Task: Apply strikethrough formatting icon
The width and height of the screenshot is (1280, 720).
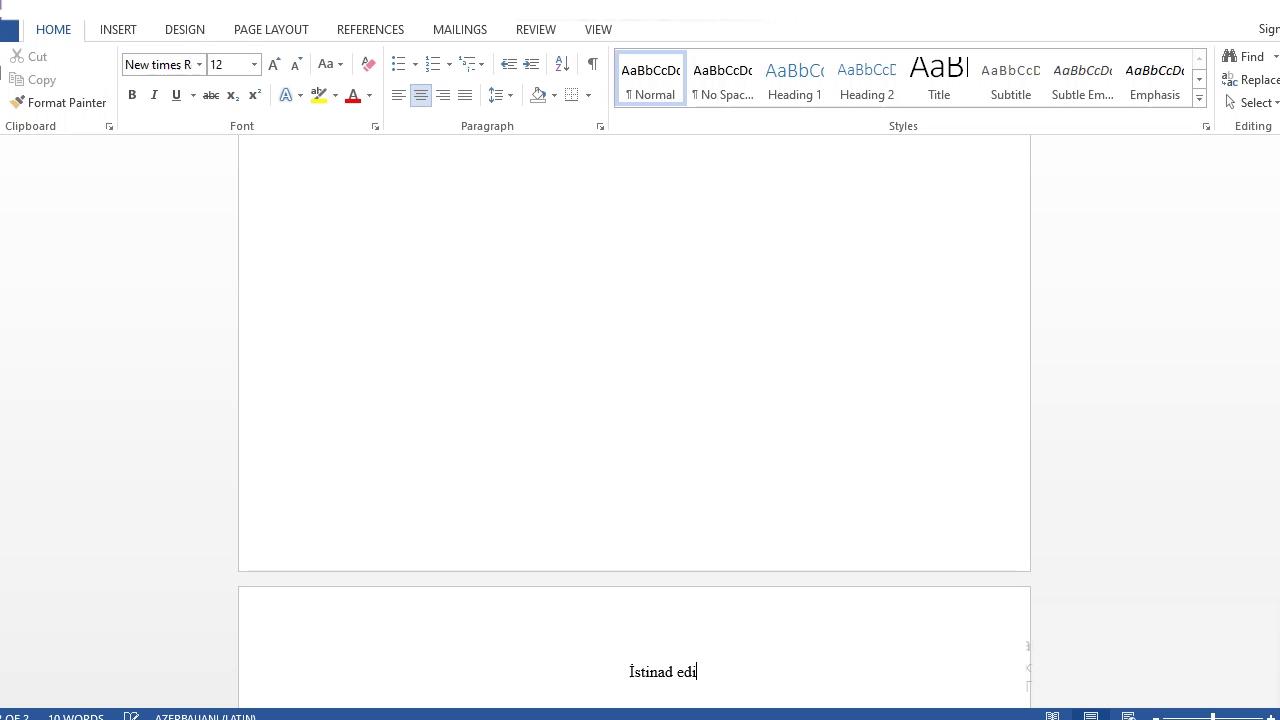Action: tap(211, 95)
